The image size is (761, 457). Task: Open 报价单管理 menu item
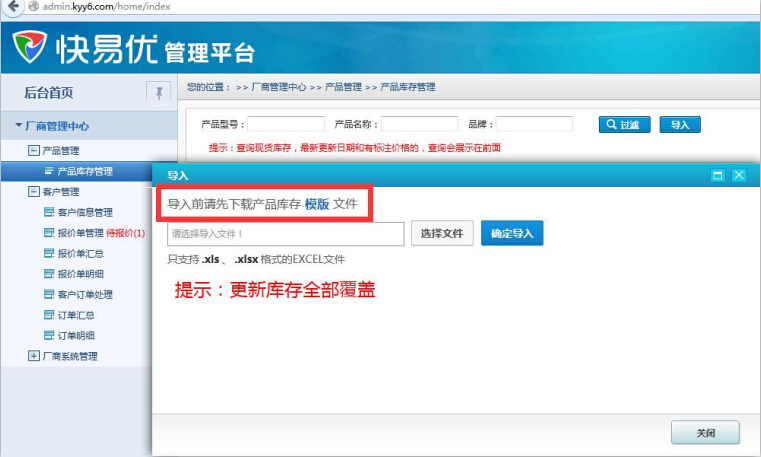[x=81, y=233]
